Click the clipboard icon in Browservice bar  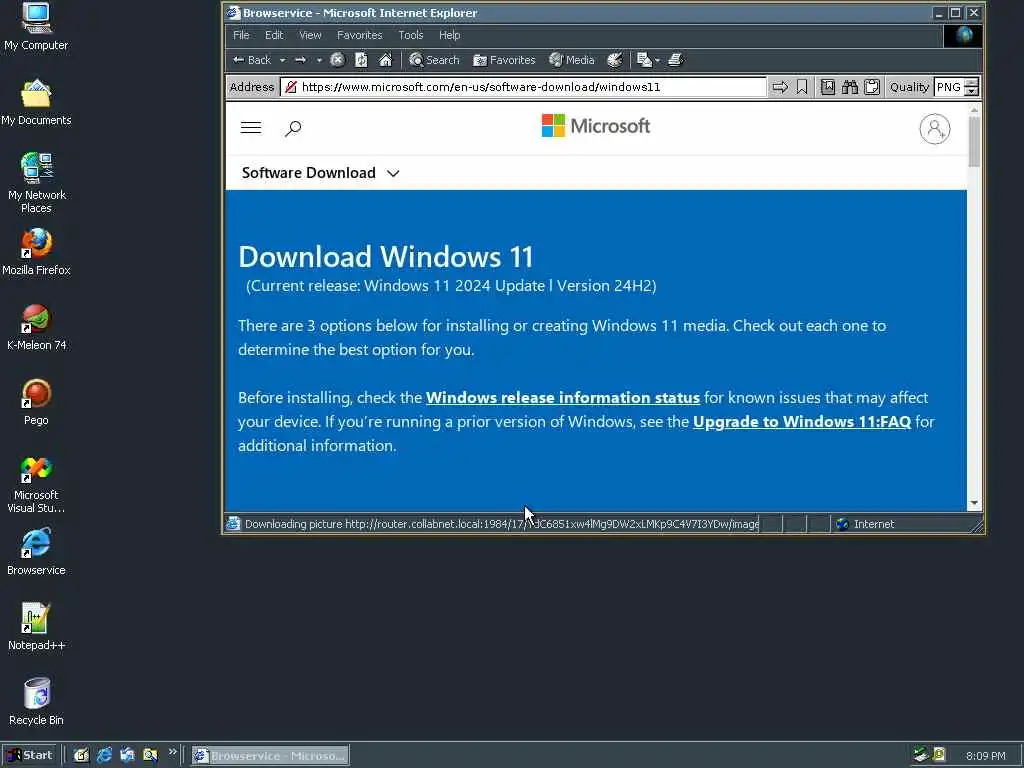click(872, 87)
